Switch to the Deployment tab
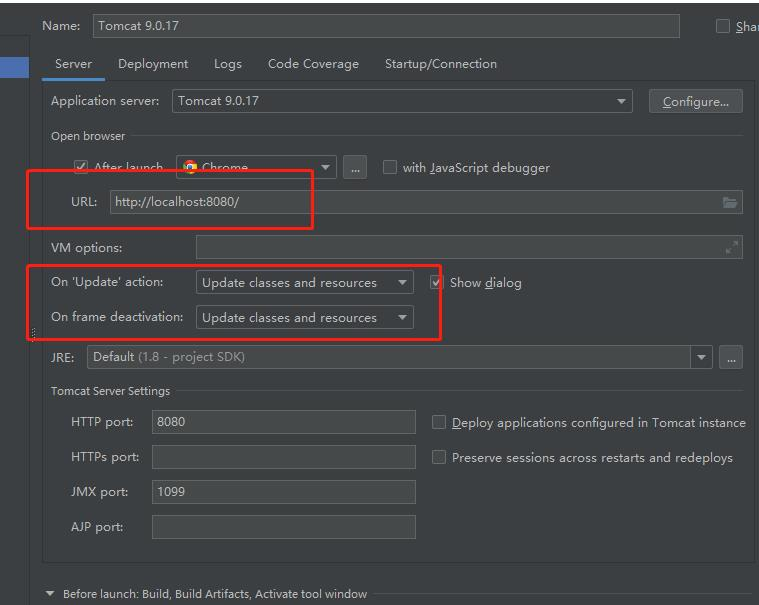The height and width of the screenshot is (605, 759). tap(153, 64)
